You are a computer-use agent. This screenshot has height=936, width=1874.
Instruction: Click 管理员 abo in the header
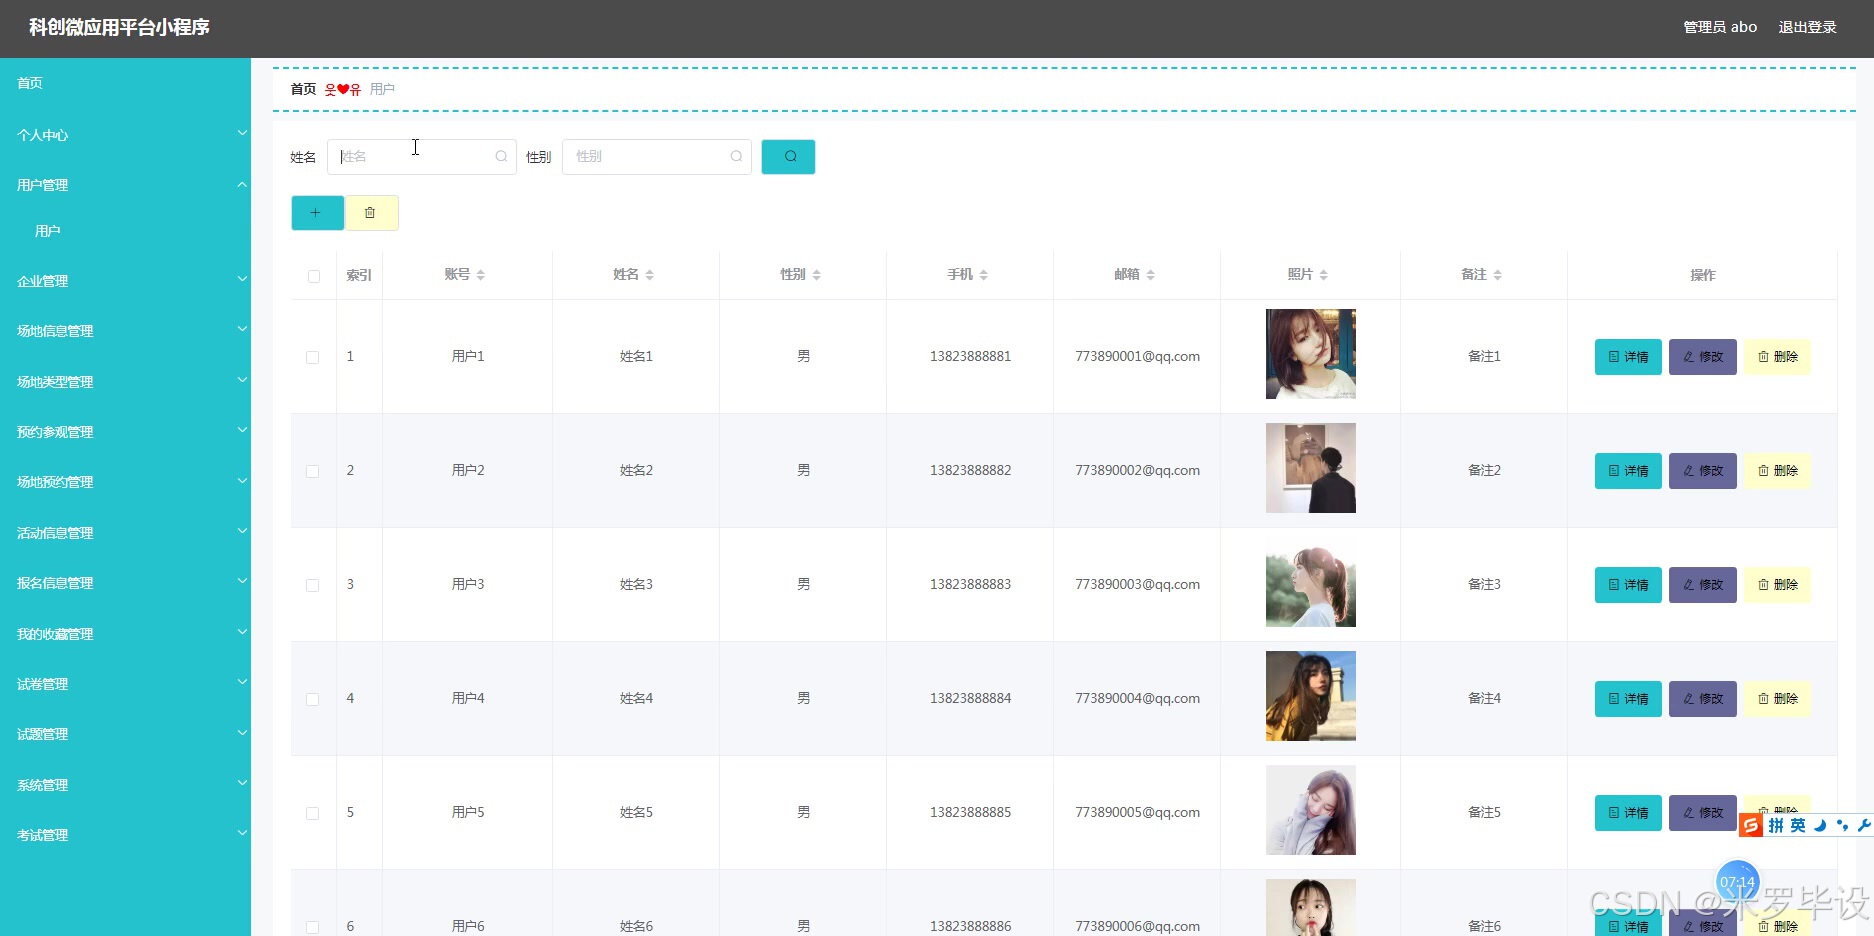coord(1720,27)
